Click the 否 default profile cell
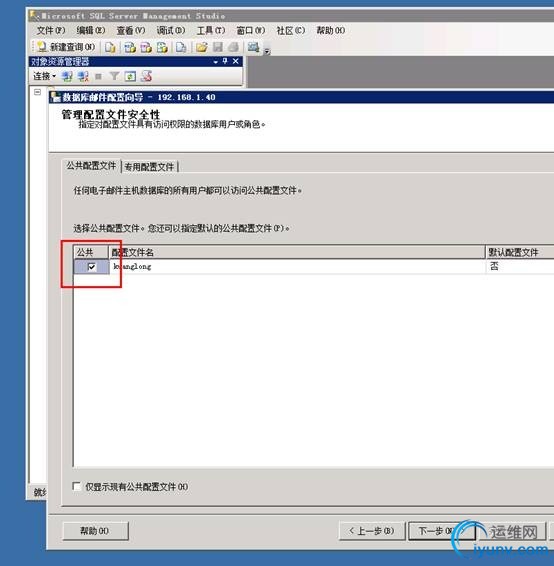This screenshot has height=566, width=554. point(520,267)
